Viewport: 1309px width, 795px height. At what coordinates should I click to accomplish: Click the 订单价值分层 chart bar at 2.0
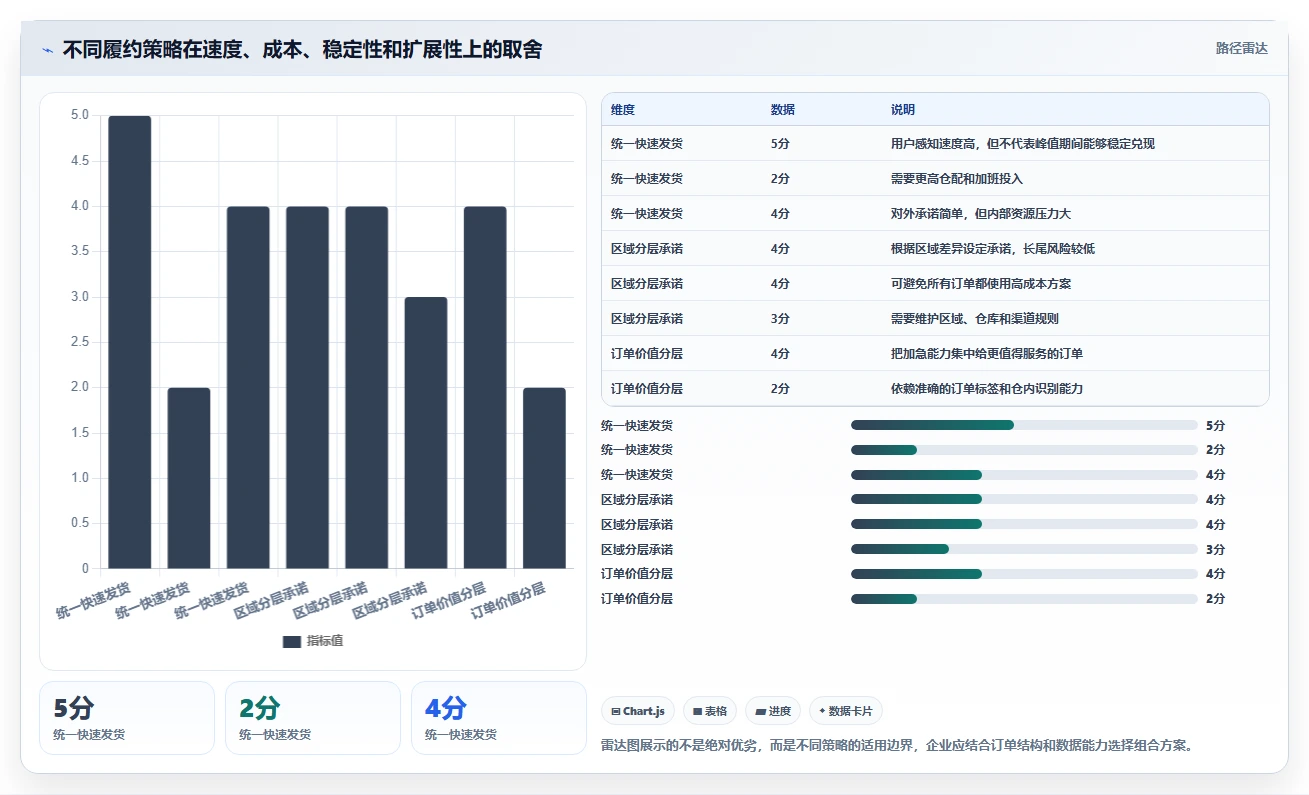pyautogui.click(x=544, y=478)
